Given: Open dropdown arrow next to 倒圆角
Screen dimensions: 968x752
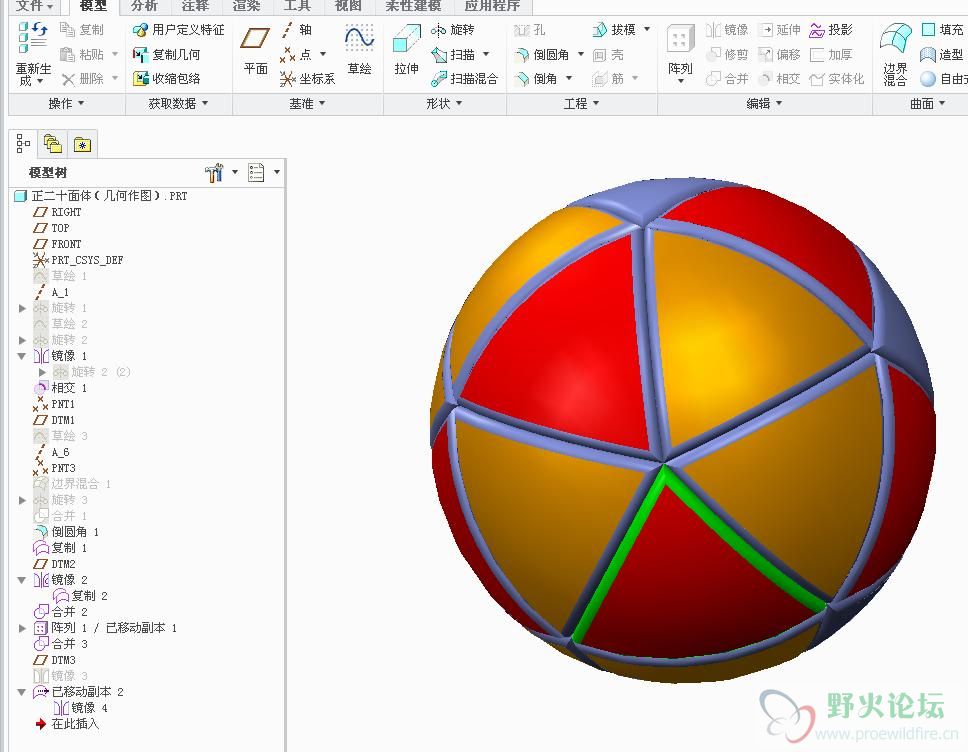Looking at the screenshot, I should pyautogui.click(x=581, y=54).
